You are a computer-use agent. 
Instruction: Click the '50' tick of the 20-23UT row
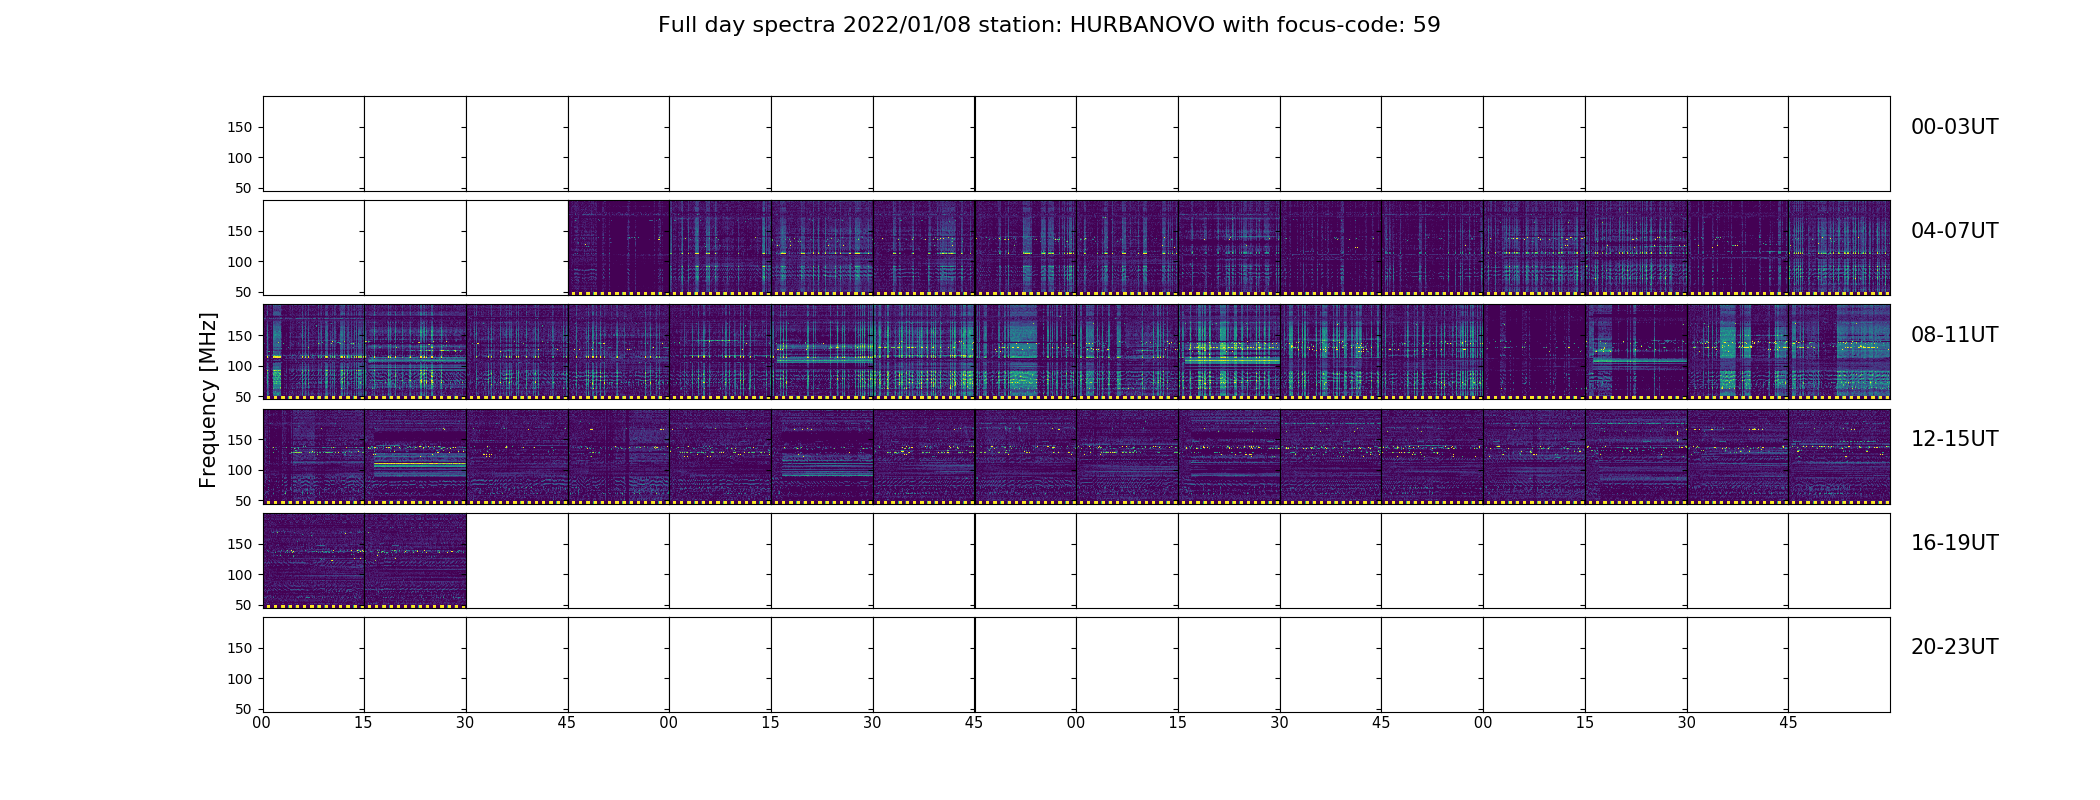[244, 709]
